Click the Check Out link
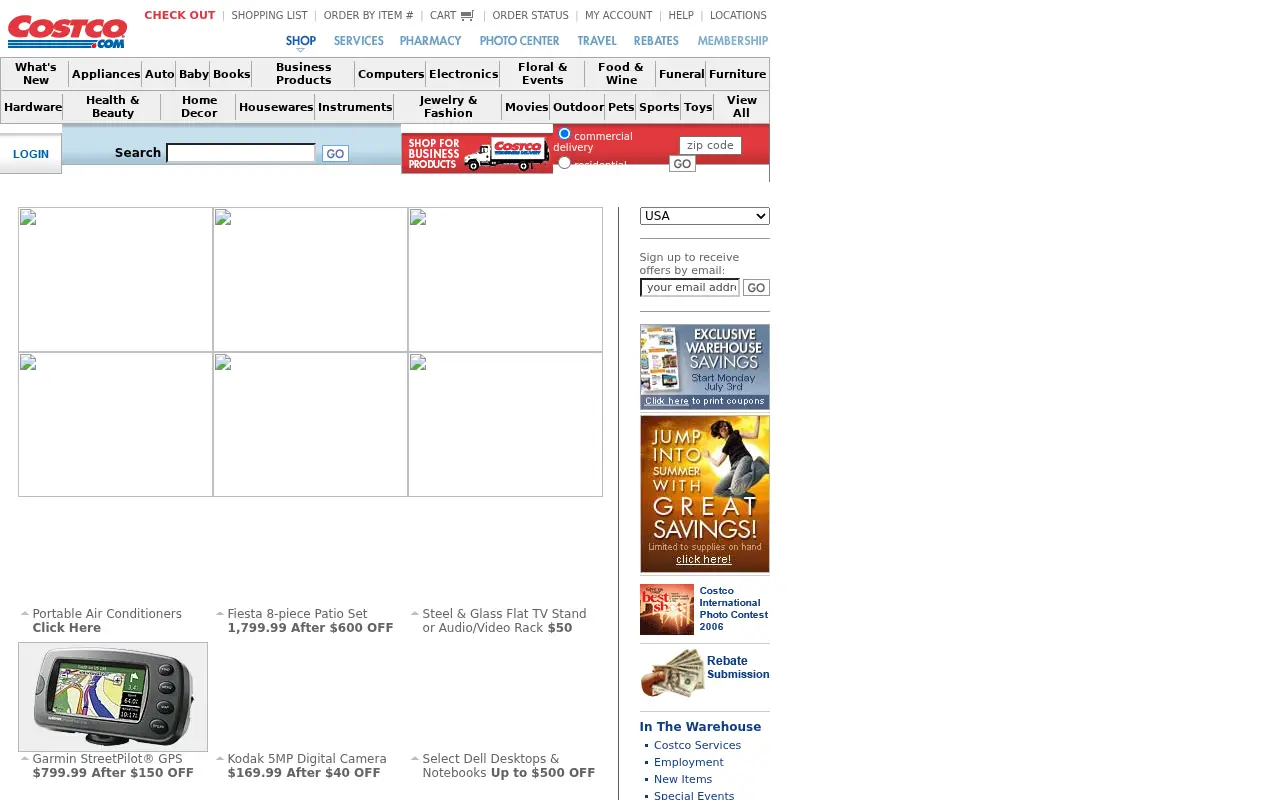This screenshot has height=800, width=1280. (179, 15)
